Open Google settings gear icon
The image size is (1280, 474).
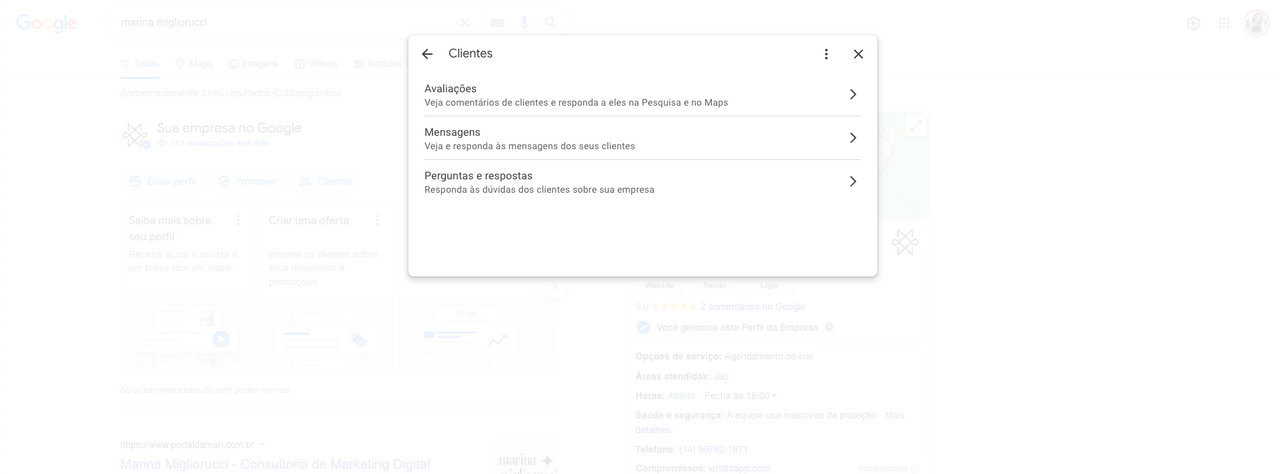(1193, 23)
